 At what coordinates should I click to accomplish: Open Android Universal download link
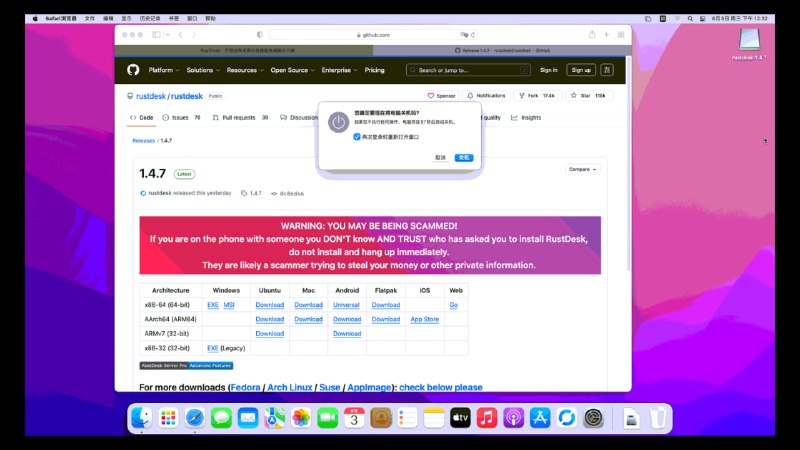coord(346,305)
